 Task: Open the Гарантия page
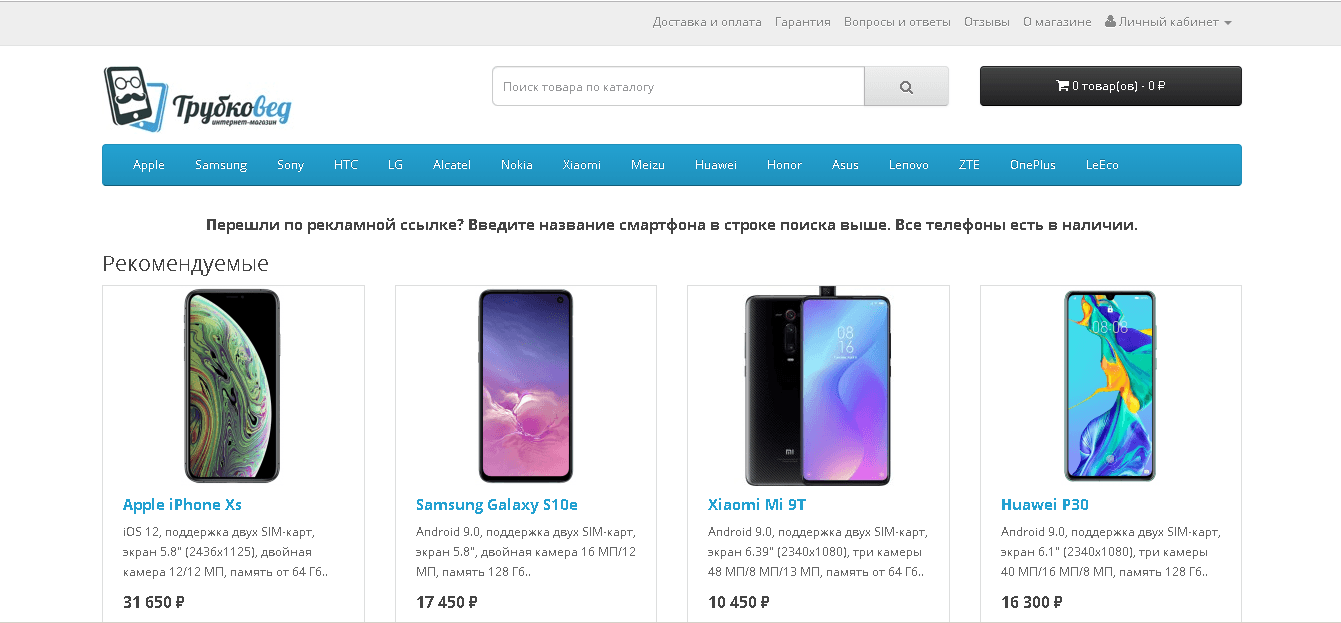802,21
